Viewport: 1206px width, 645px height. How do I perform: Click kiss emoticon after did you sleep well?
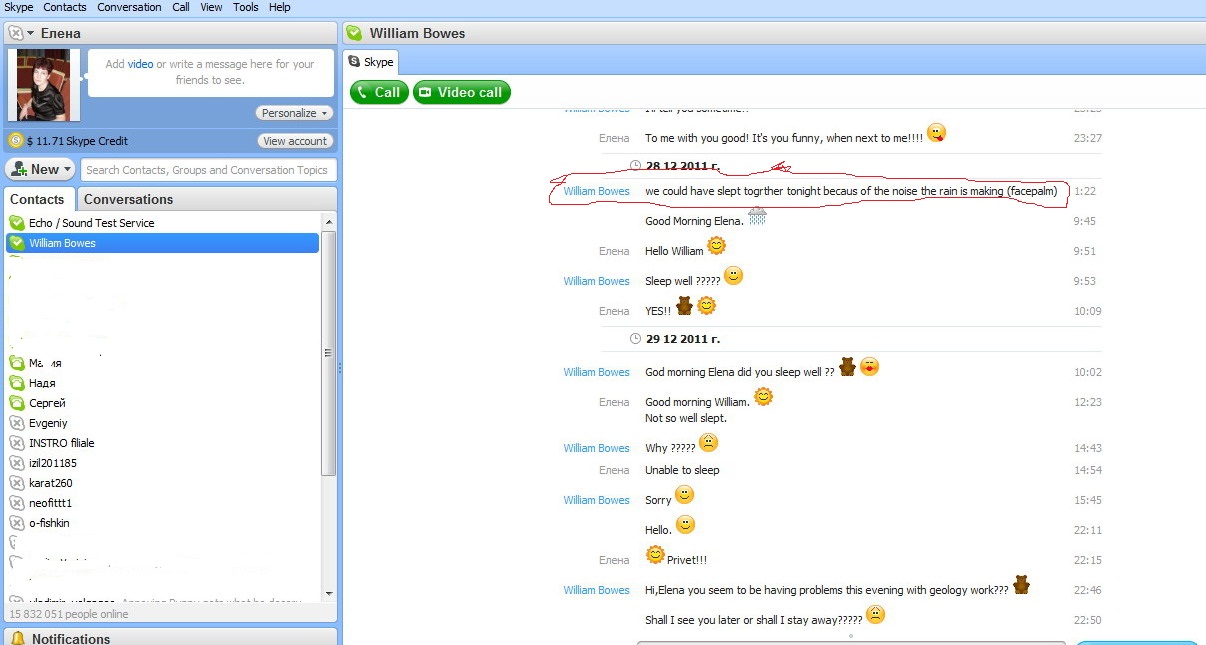coord(870,367)
